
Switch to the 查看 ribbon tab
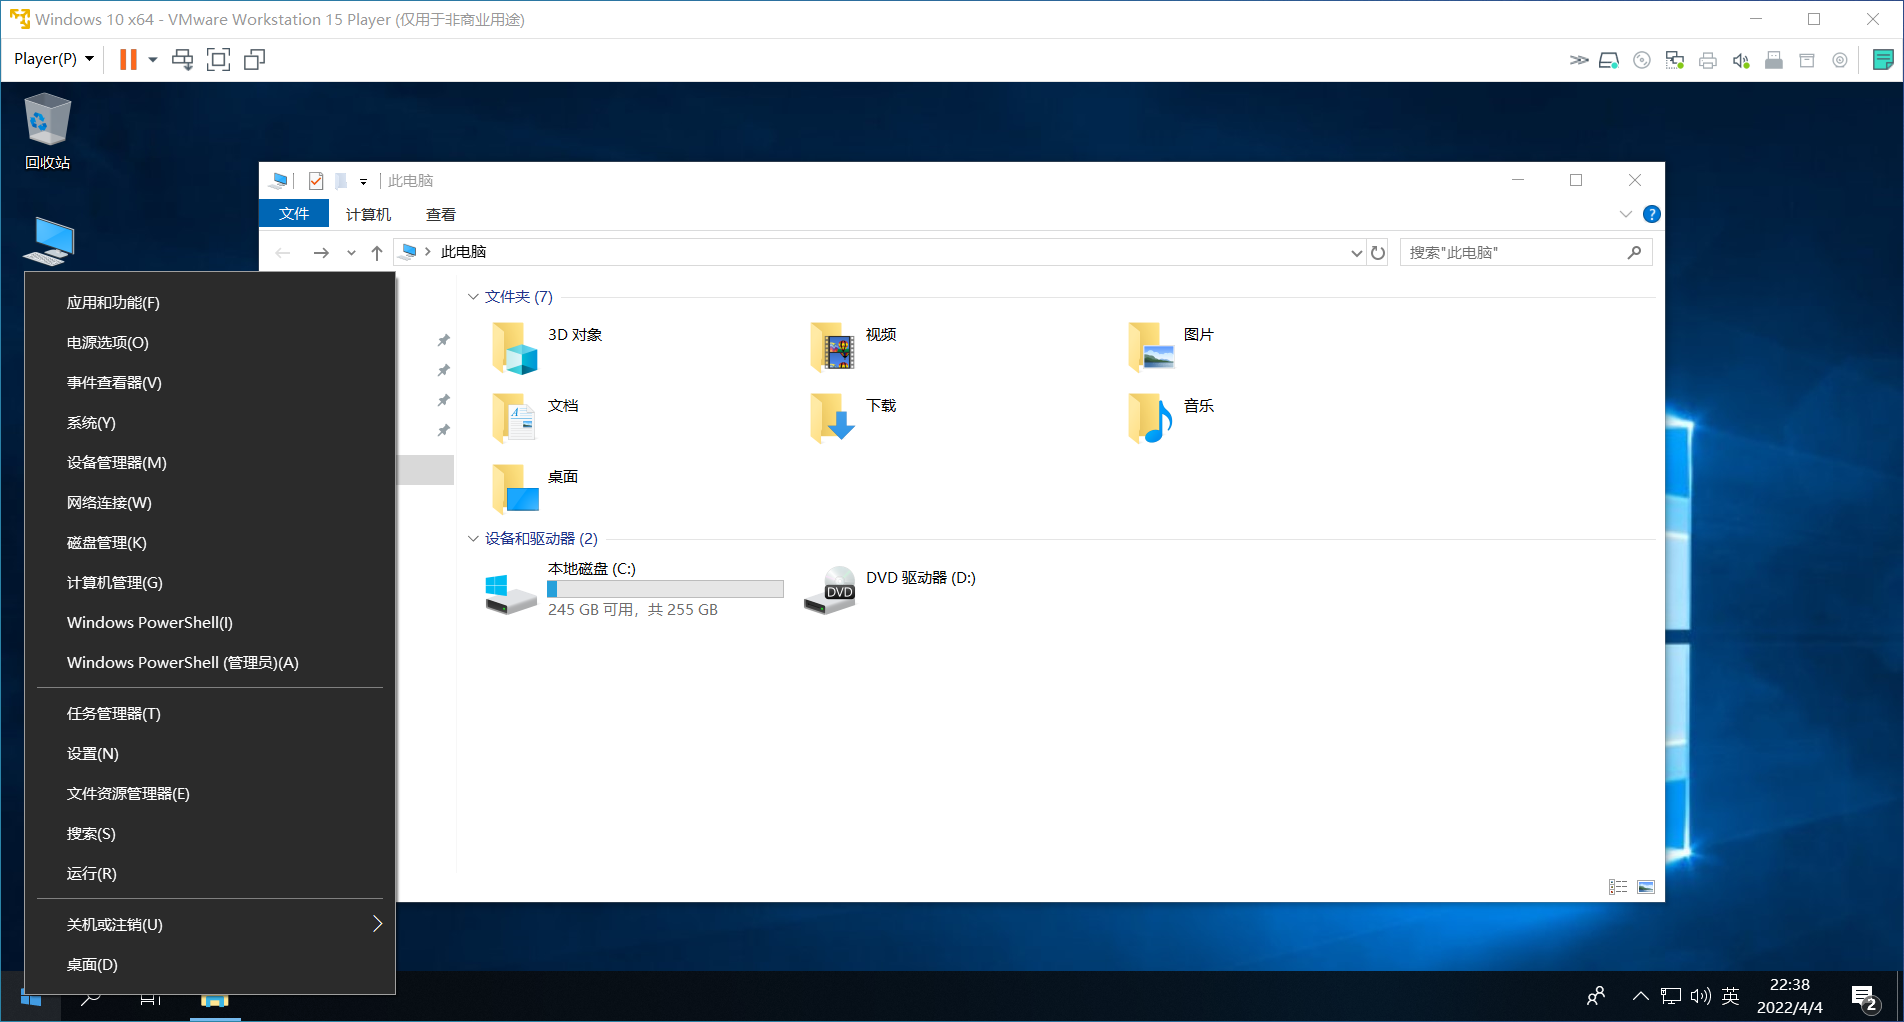click(x=441, y=214)
